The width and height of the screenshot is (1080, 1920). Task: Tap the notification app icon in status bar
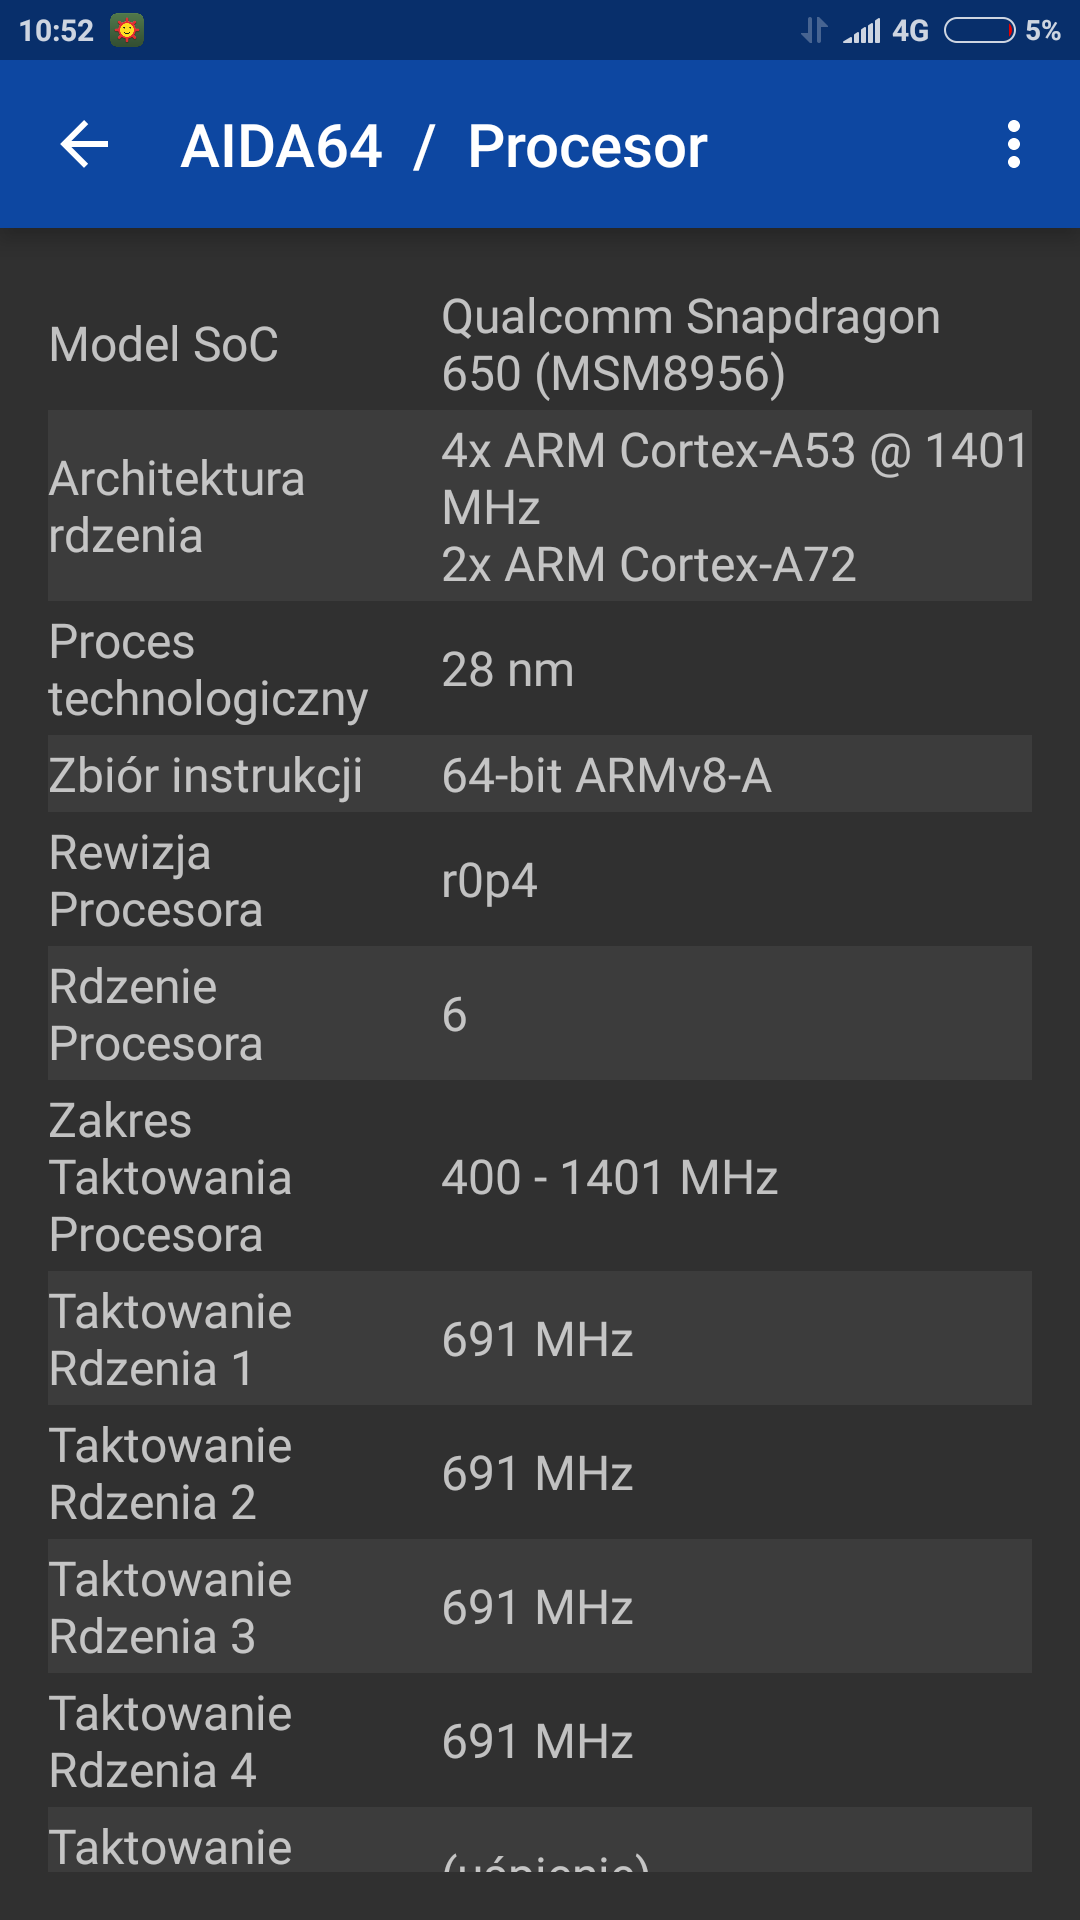coord(127,31)
